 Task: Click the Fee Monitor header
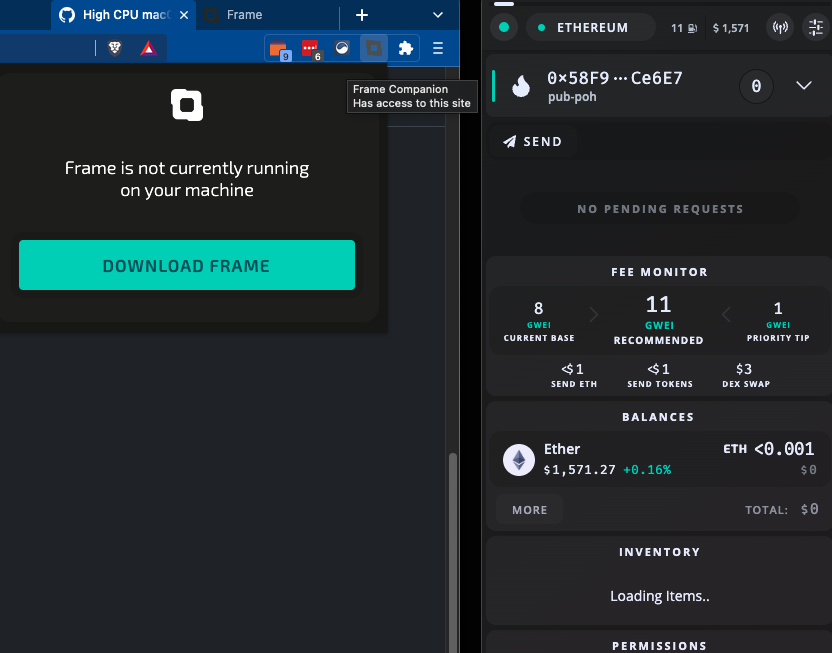(660, 272)
